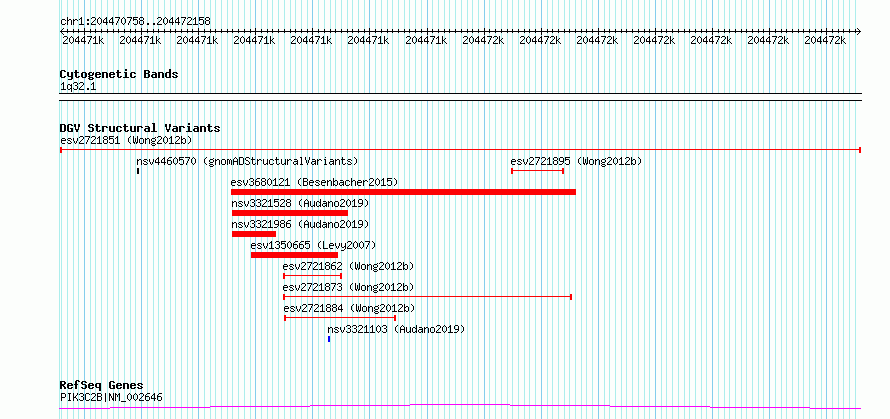Screen dimensions: 890x419
Task: Click the red bar of nsv3321528
Action: point(290,213)
